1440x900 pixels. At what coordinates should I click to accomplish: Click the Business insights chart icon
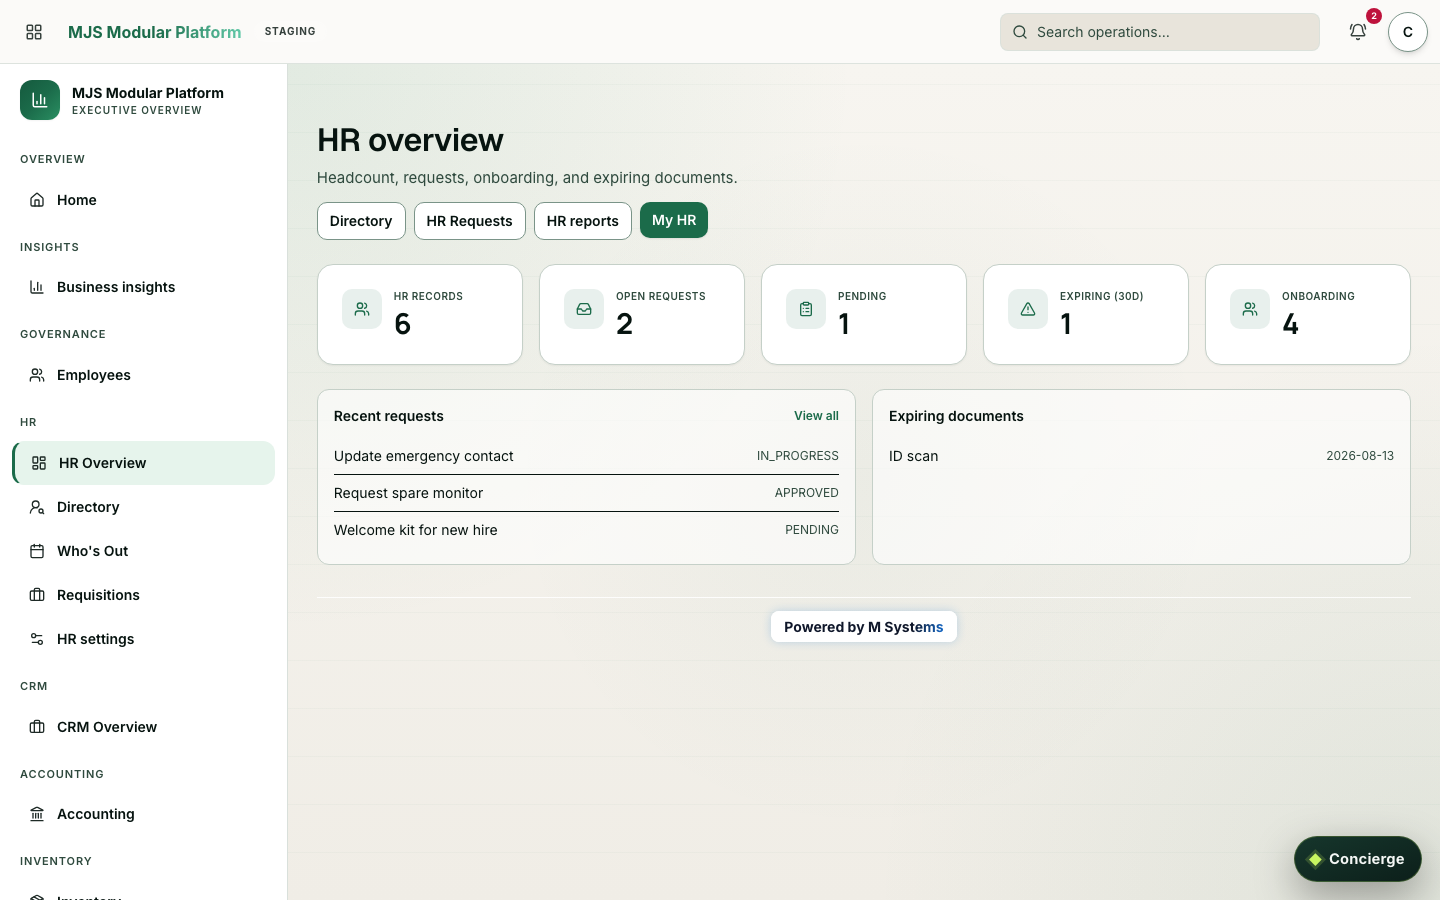tap(37, 287)
